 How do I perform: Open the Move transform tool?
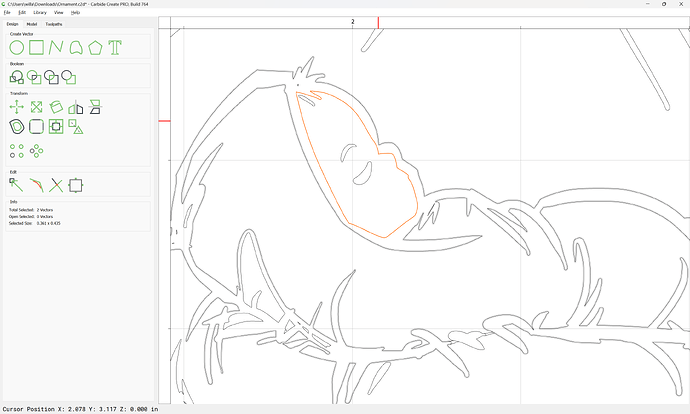17,107
